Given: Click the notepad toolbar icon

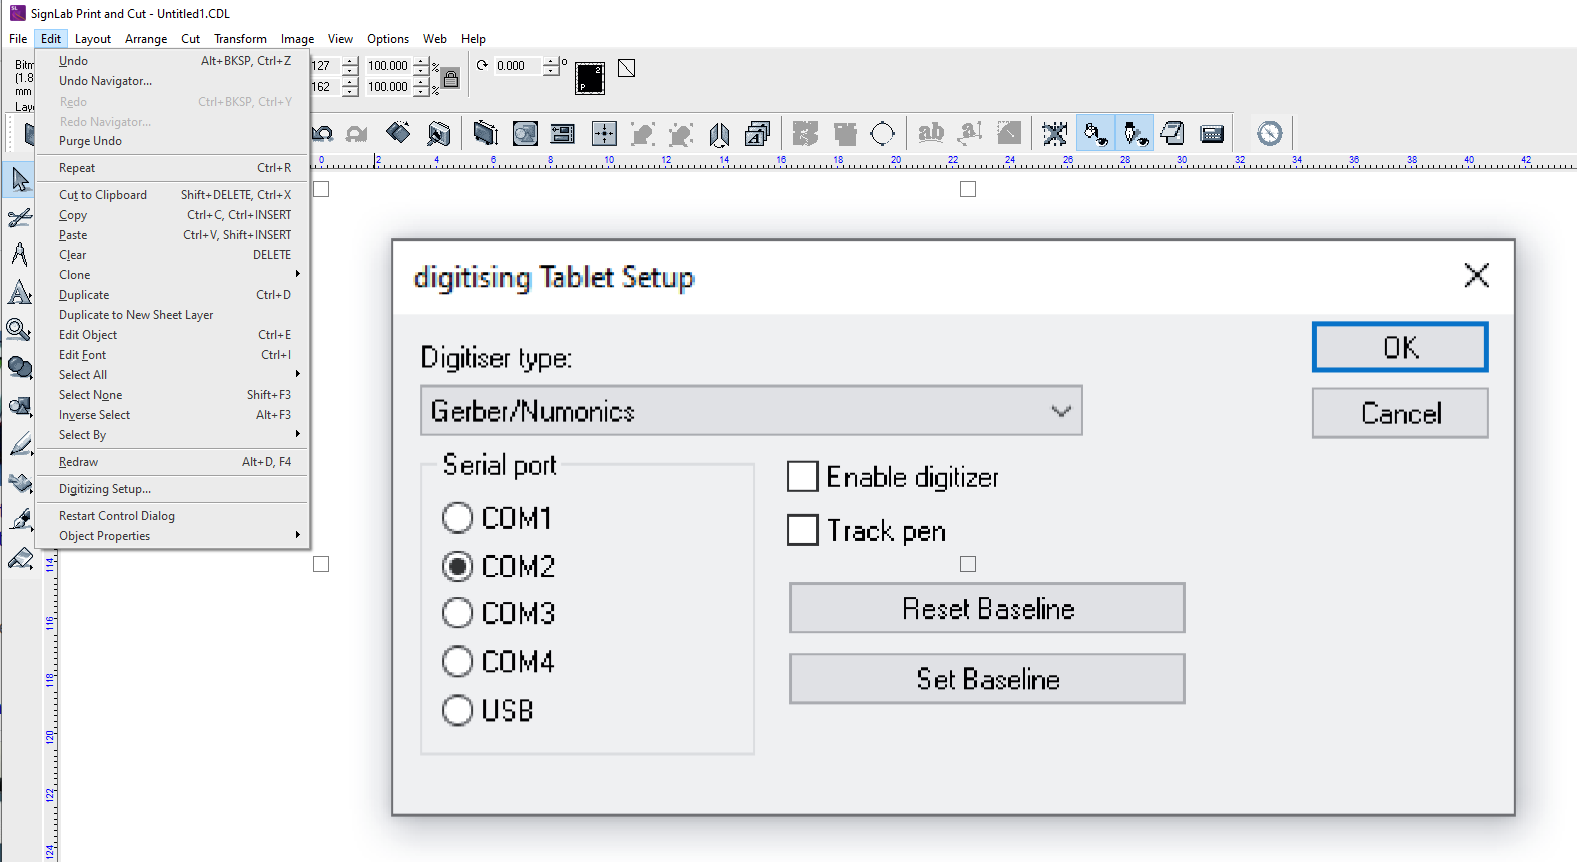Looking at the screenshot, I should point(1173,133).
